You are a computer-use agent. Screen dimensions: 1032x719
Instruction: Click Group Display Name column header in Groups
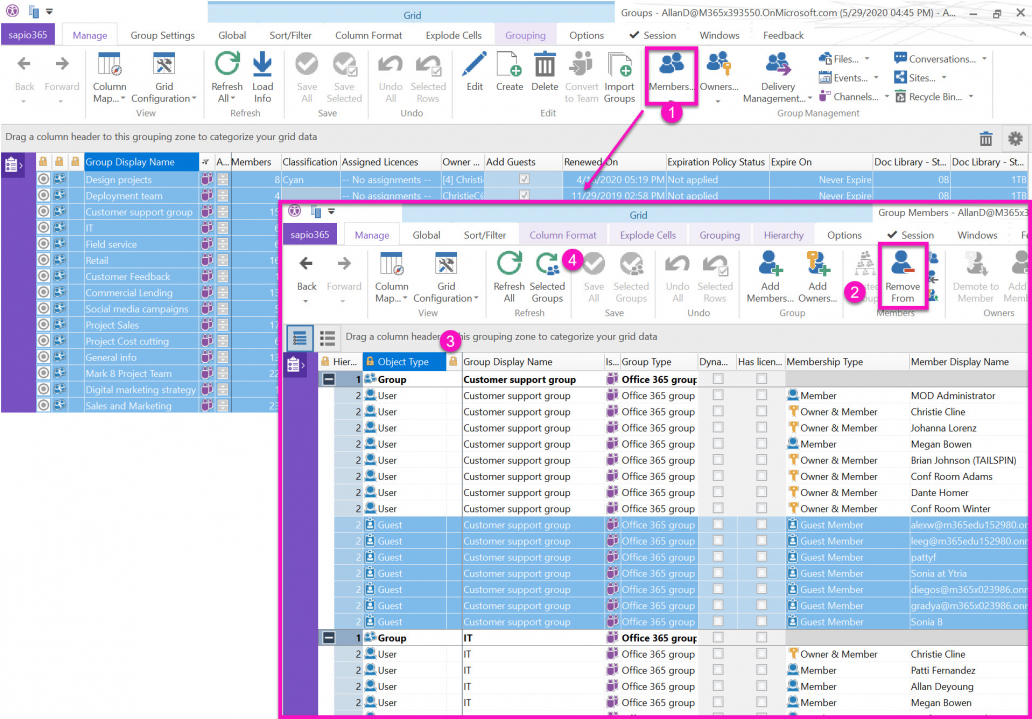point(142,162)
